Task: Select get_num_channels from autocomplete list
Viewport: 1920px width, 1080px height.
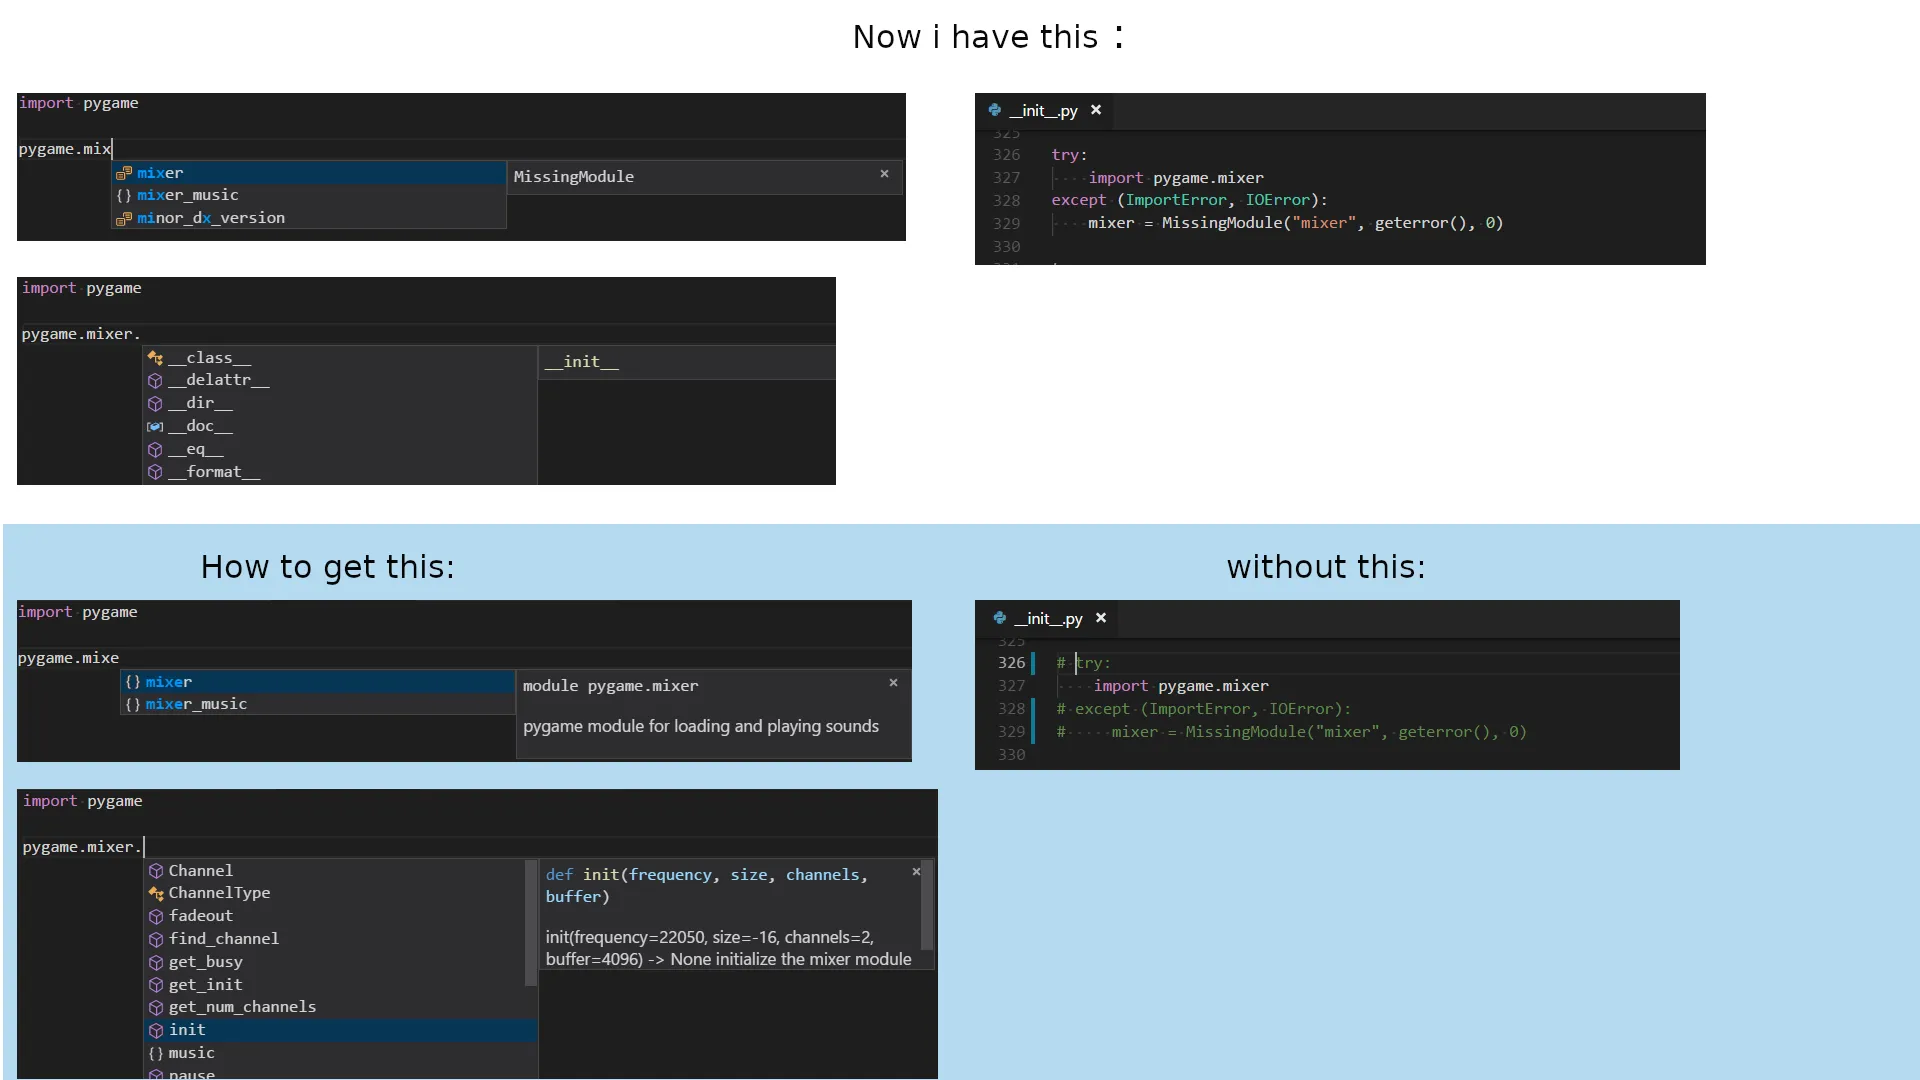Action: pyautogui.click(x=242, y=1007)
